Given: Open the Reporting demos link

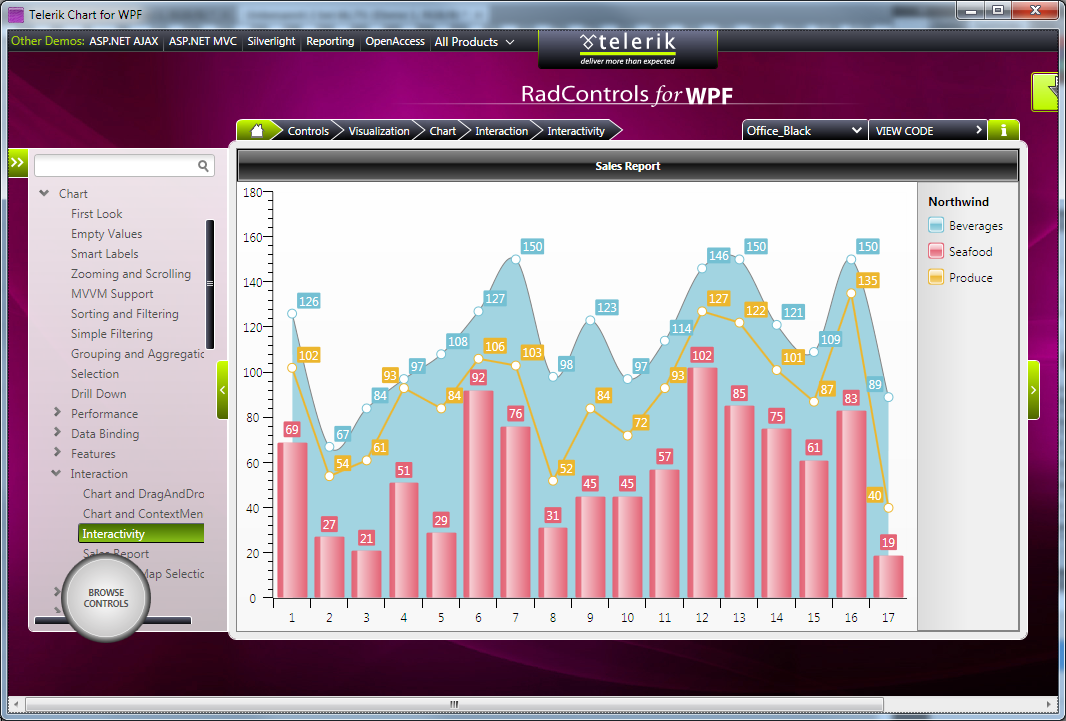Looking at the screenshot, I should (330, 41).
